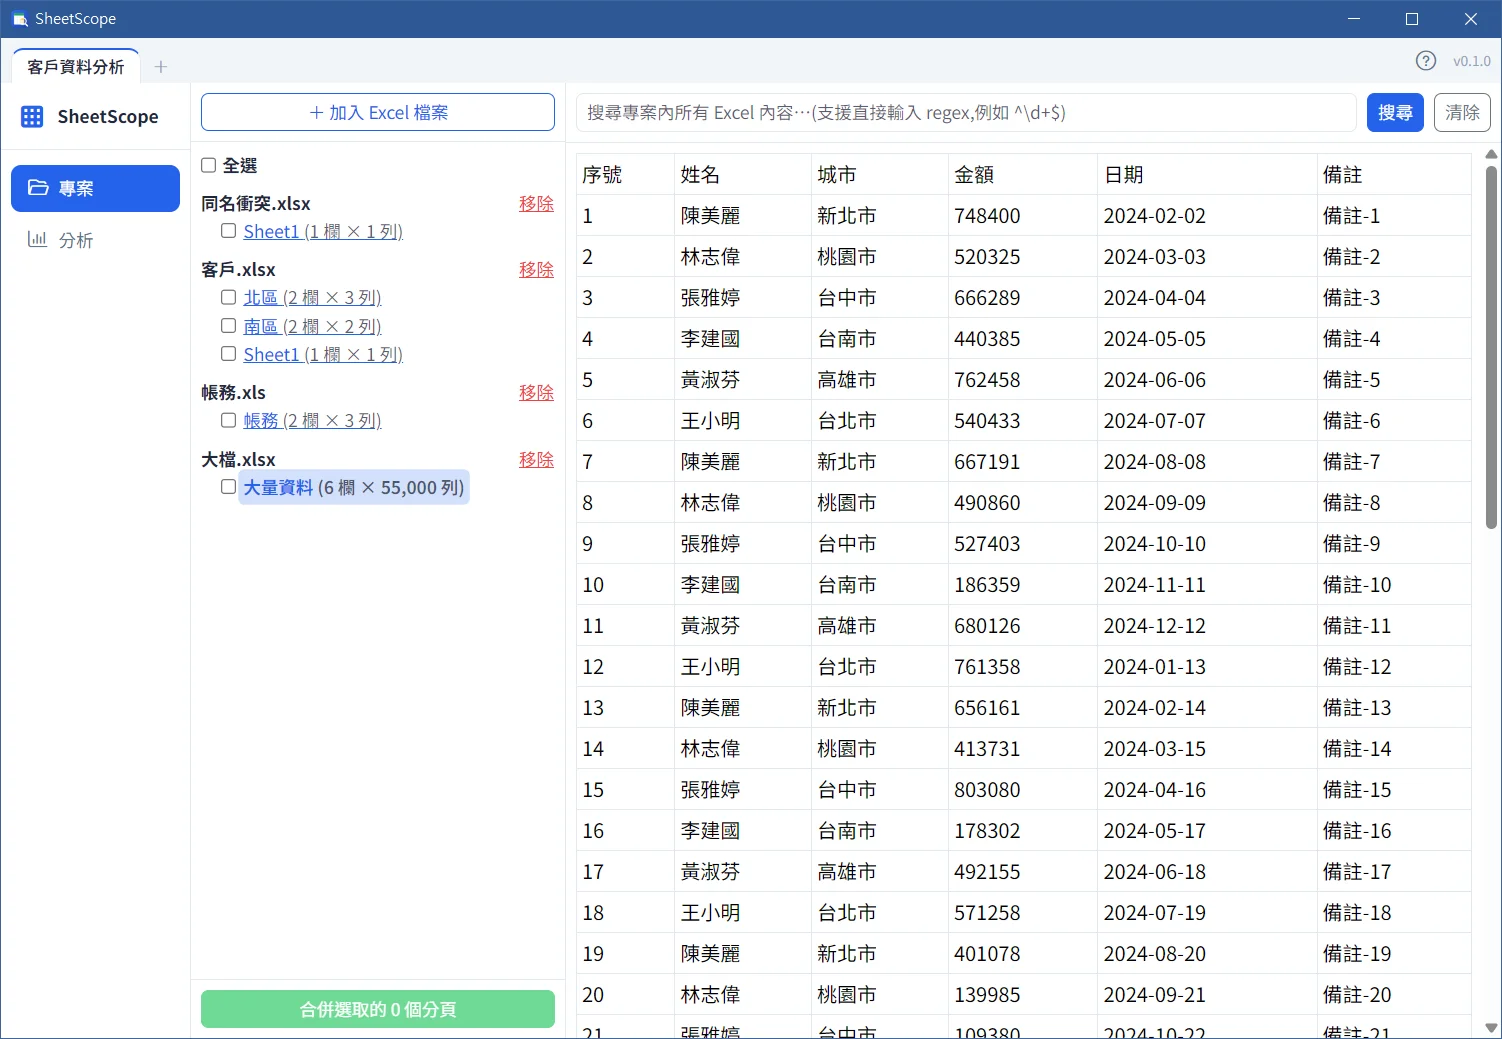Check the 北區 sheet checkbox

pyautogui.click(x=229, y=297)
